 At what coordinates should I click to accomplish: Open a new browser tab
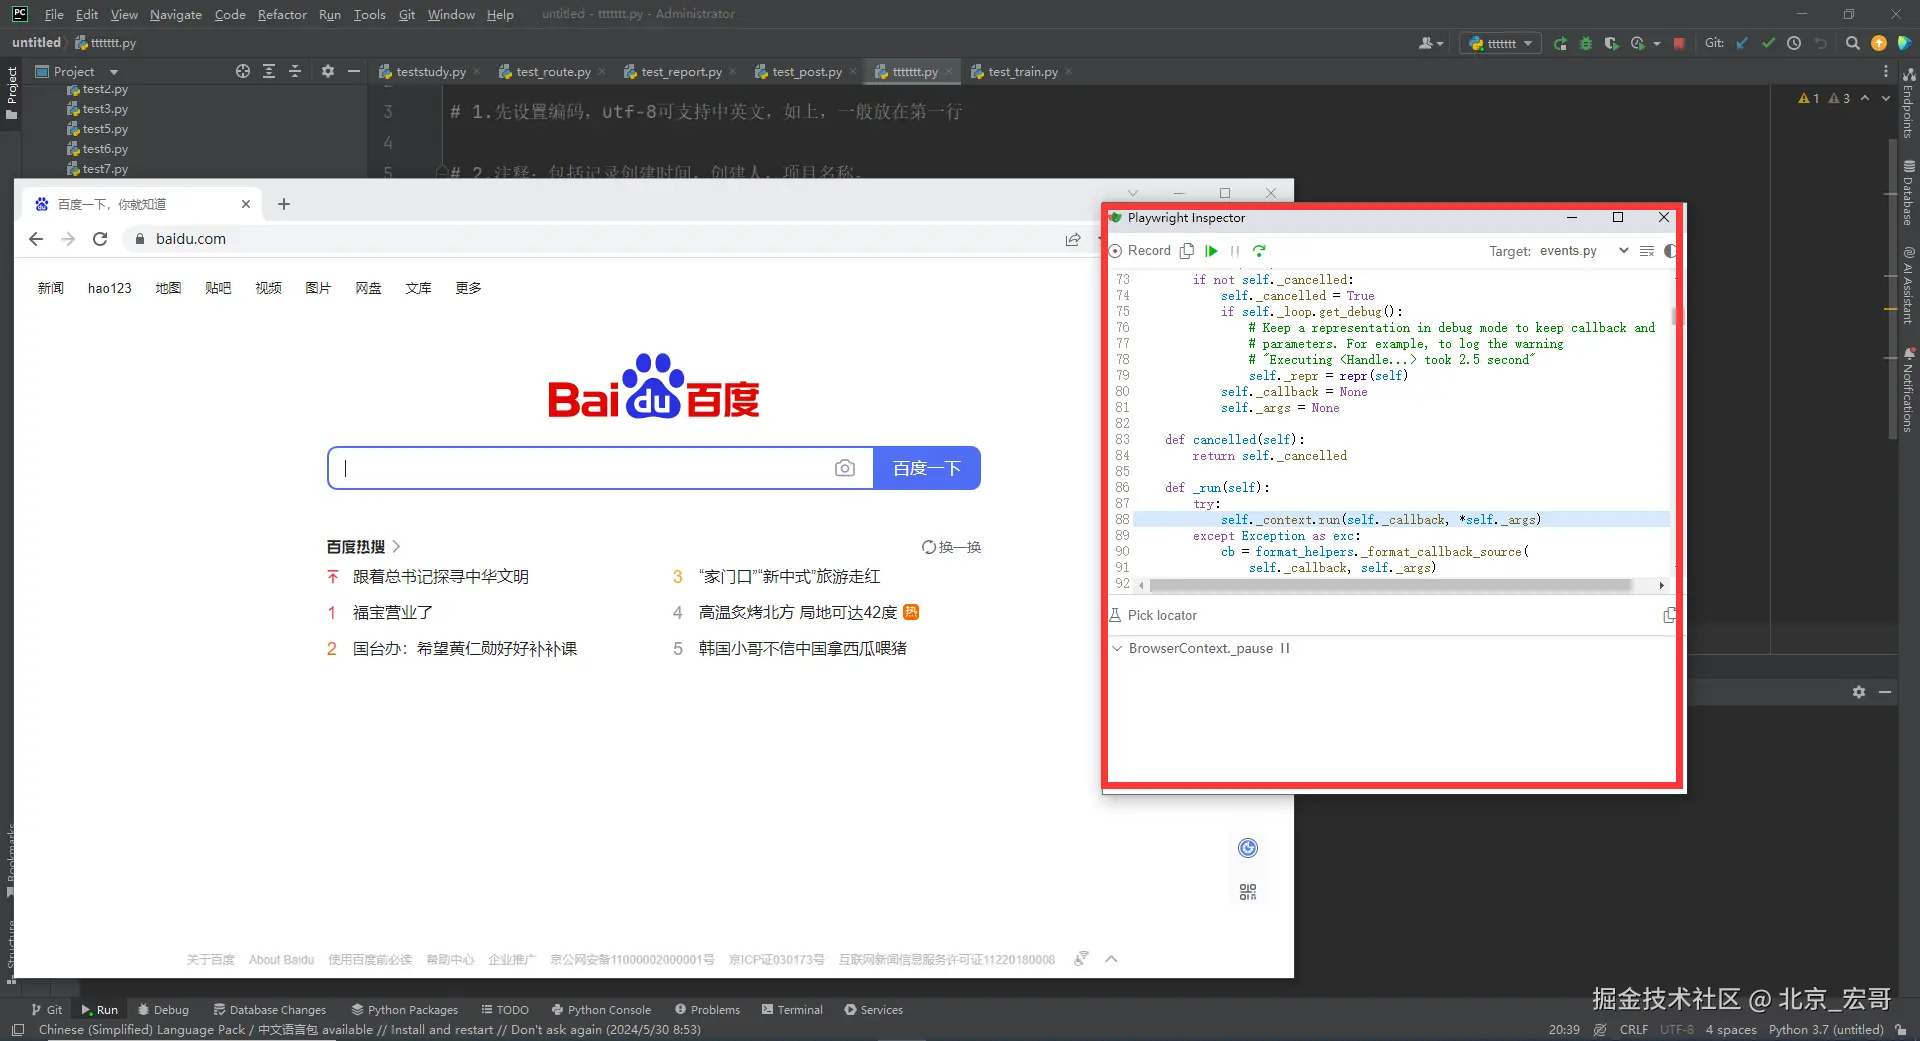pos(284,204)
